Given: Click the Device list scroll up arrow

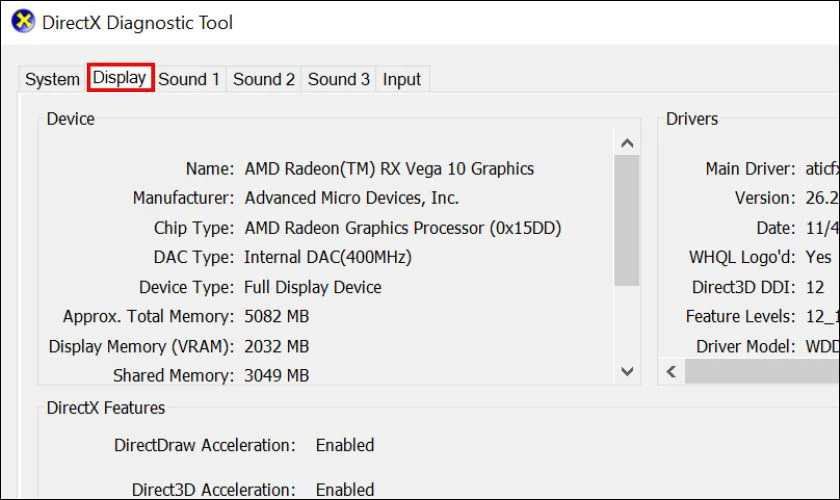Looking at the screenshot, I should pyautogui.click(x=627, y=143).
